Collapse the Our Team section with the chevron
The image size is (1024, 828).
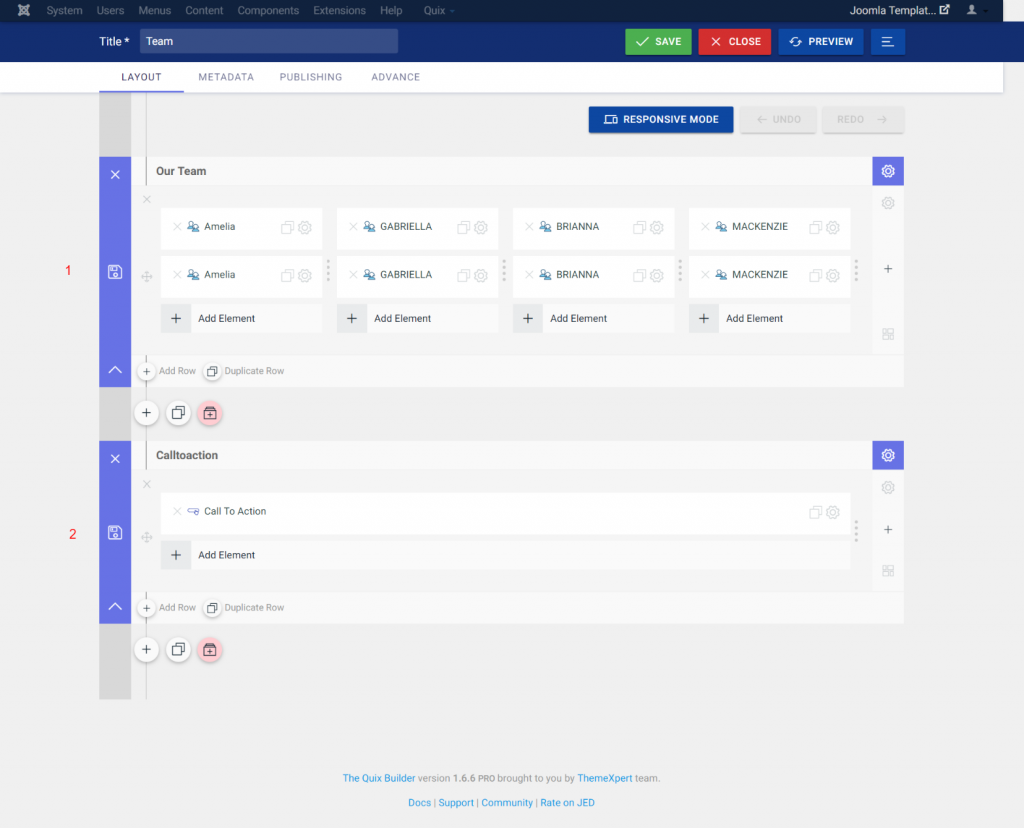click(x=115, y=369)
